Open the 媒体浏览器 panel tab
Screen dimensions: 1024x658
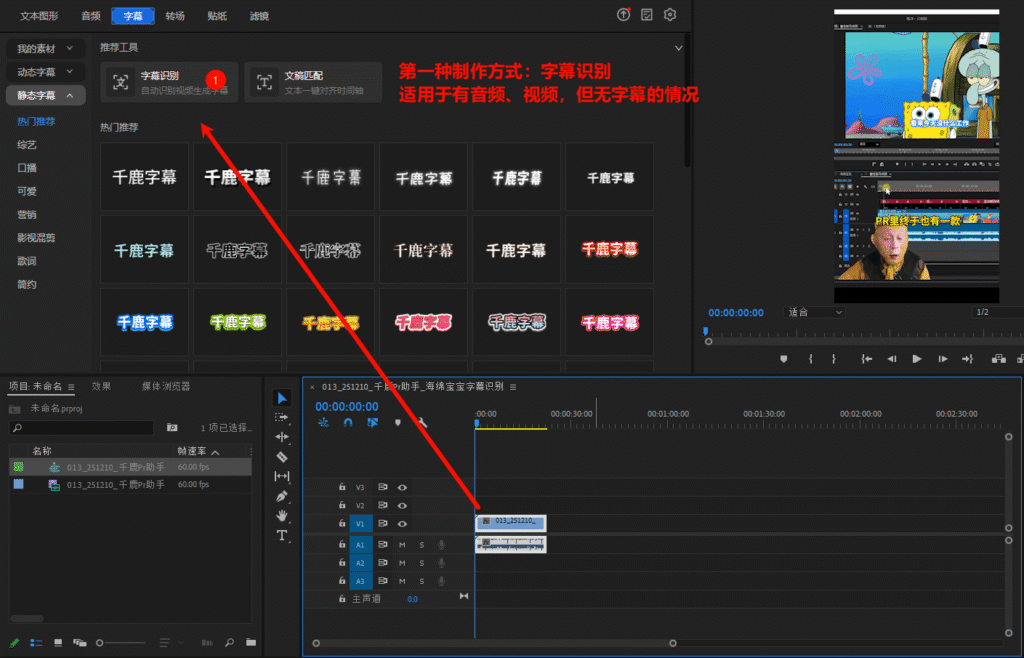(x=165, y=386)
